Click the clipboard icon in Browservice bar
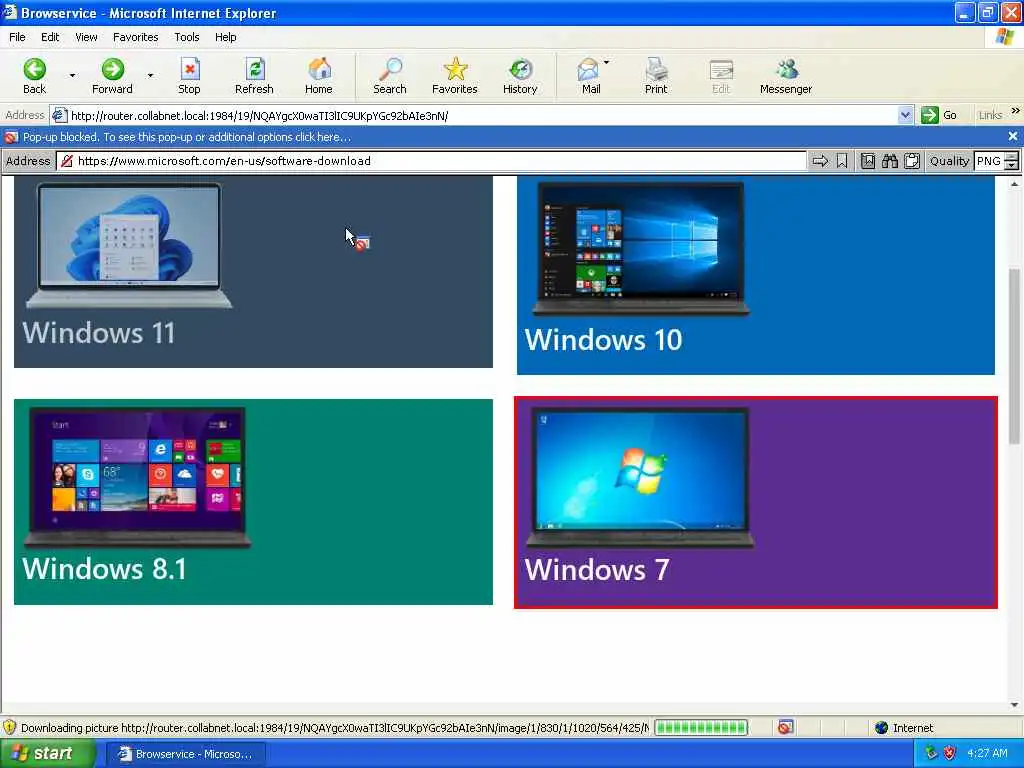 point(912,161)
